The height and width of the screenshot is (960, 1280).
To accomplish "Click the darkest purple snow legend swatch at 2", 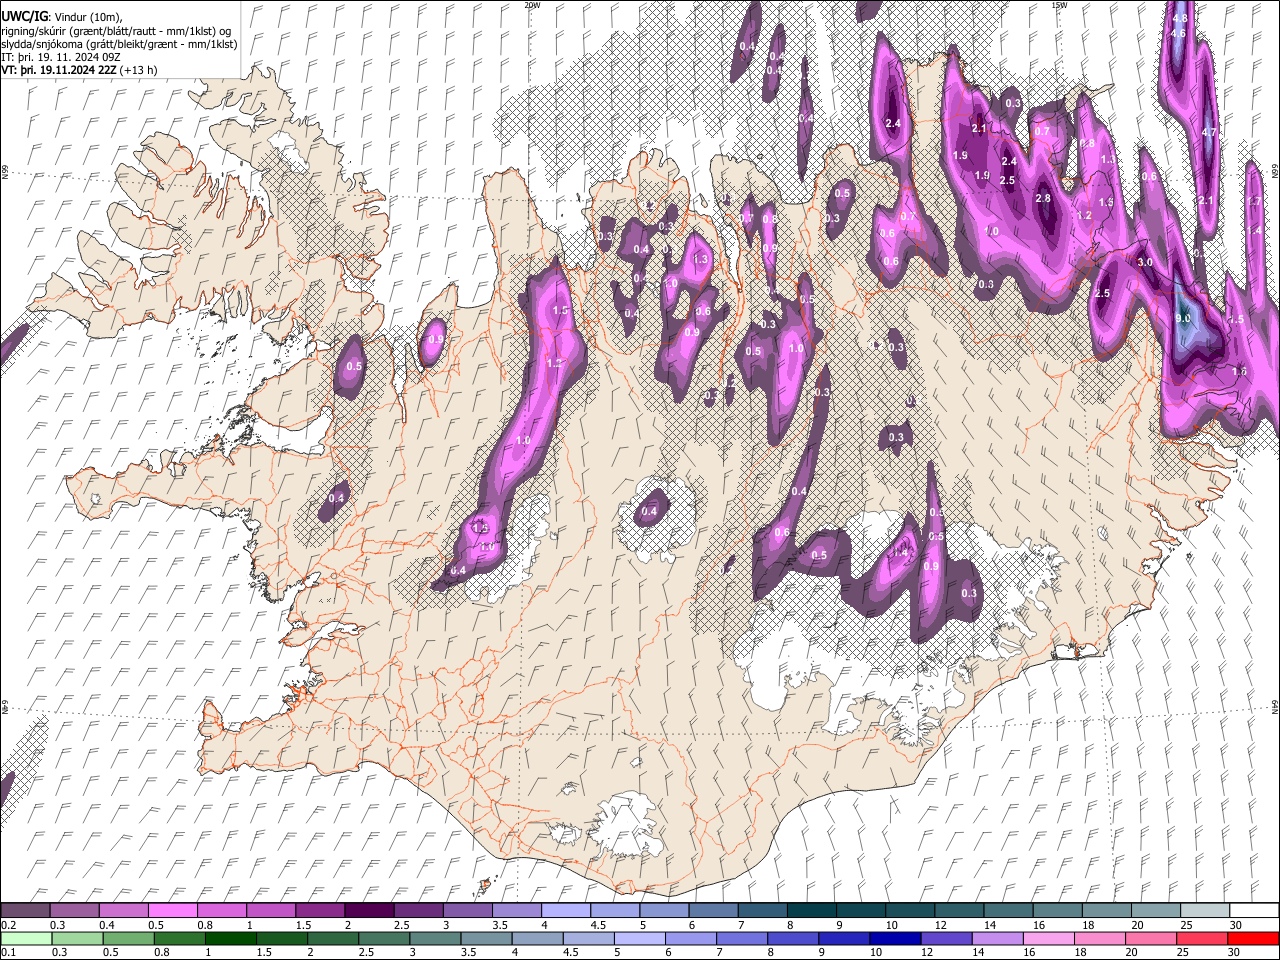I will pos(369,910).
